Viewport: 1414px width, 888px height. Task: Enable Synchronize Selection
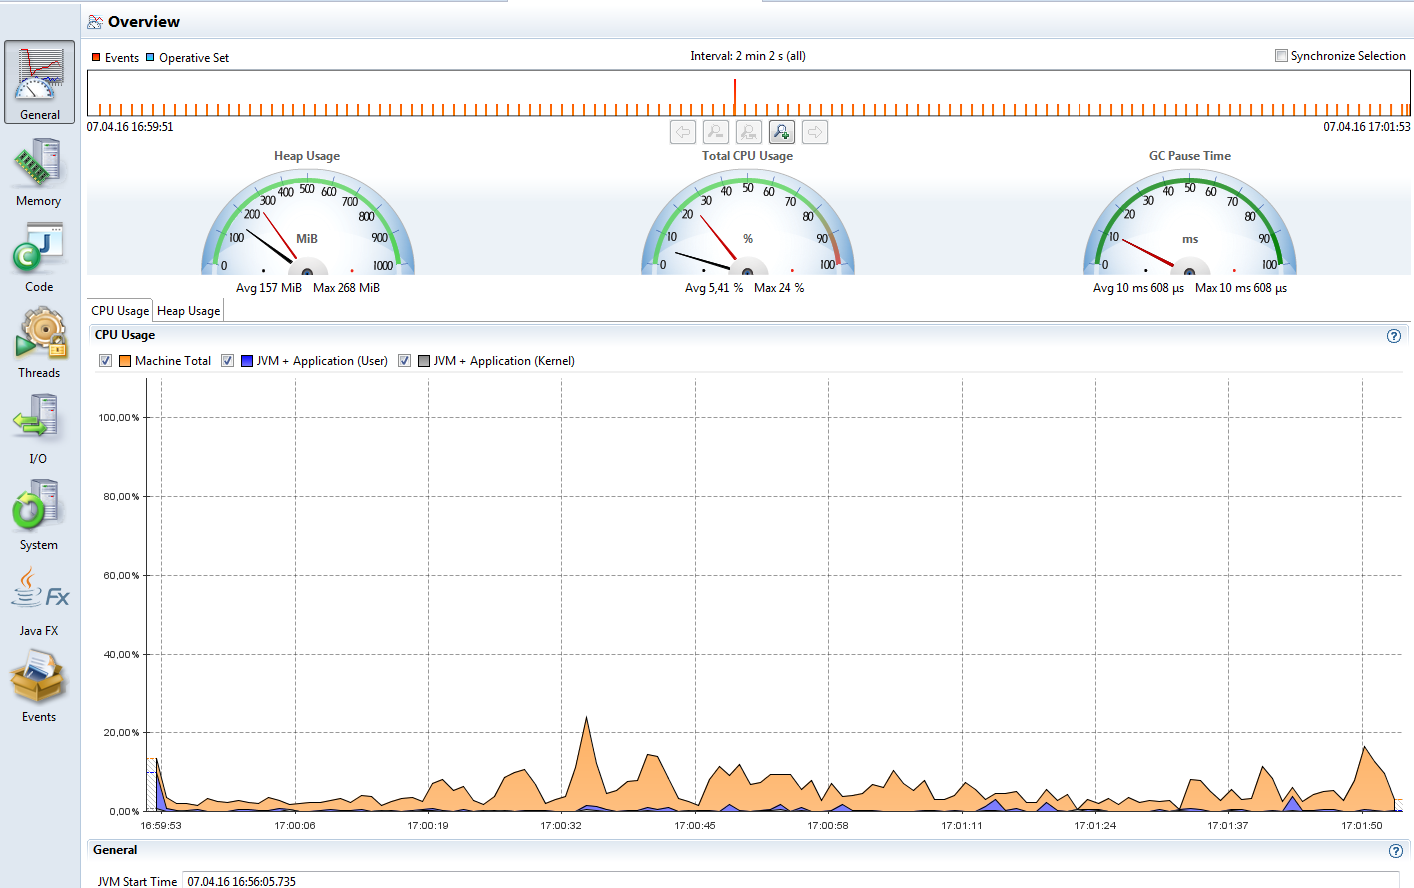coord(1281,55)
